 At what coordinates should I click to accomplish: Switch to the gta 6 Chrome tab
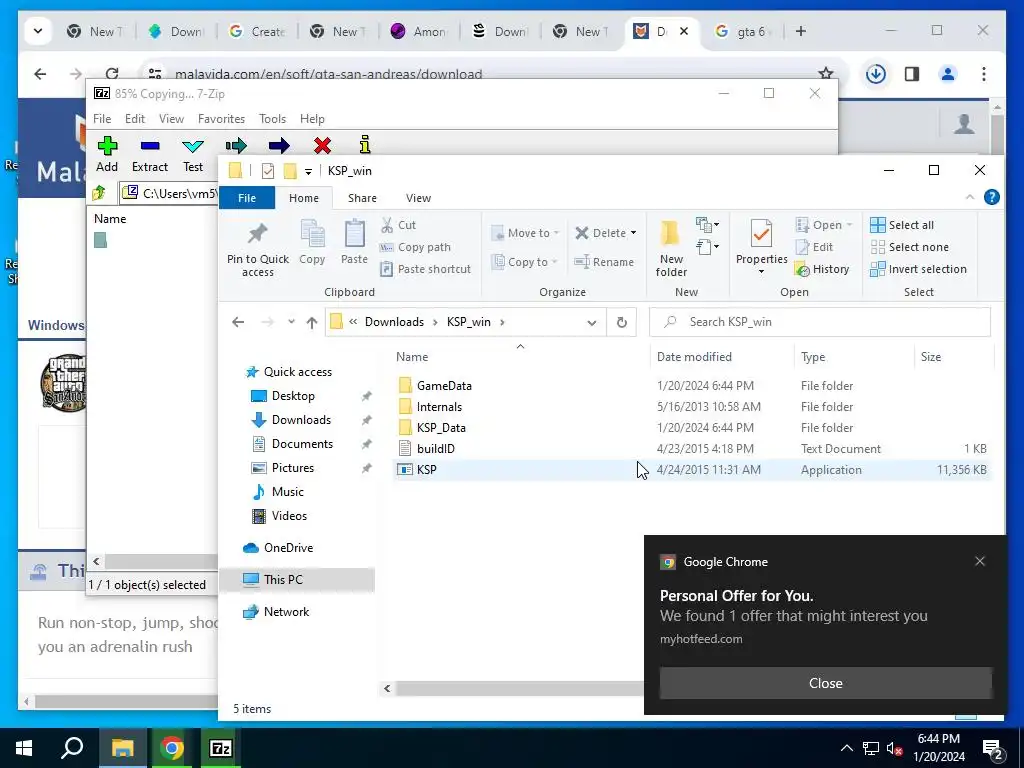tap(743, 31)
